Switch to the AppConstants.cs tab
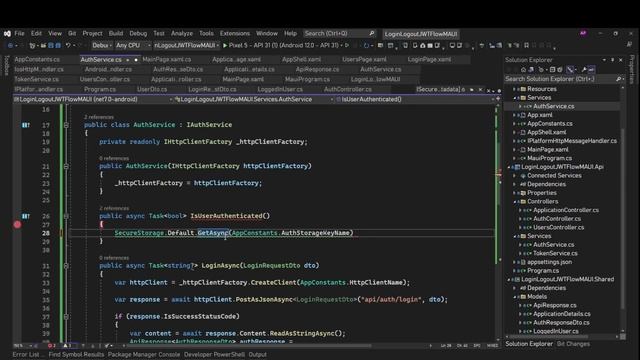640x360 pixels. click(37, 60)
